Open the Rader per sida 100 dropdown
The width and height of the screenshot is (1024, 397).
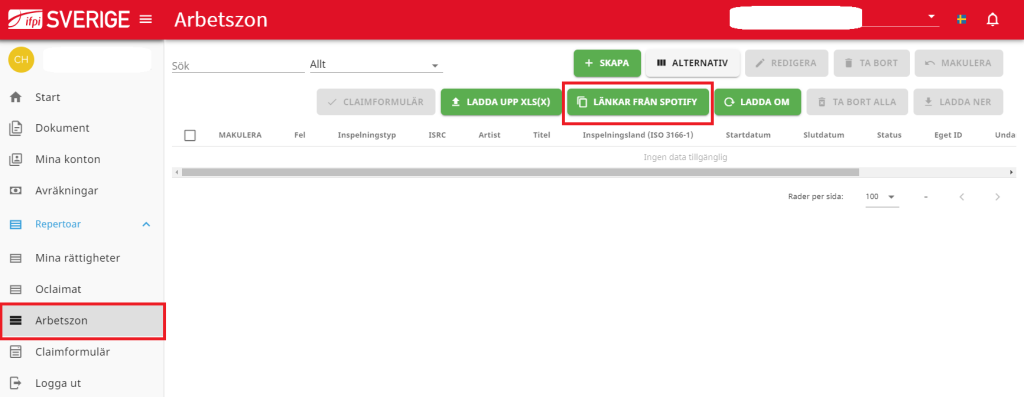882,197
